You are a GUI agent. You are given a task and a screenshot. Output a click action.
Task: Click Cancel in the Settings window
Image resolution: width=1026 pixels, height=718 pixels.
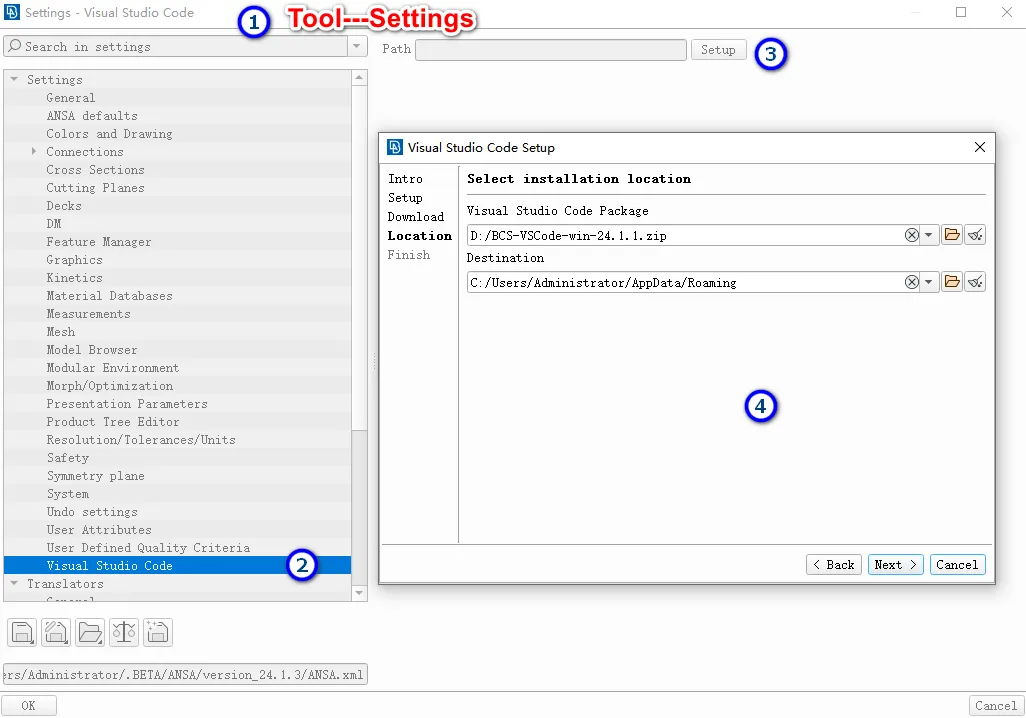996,706
